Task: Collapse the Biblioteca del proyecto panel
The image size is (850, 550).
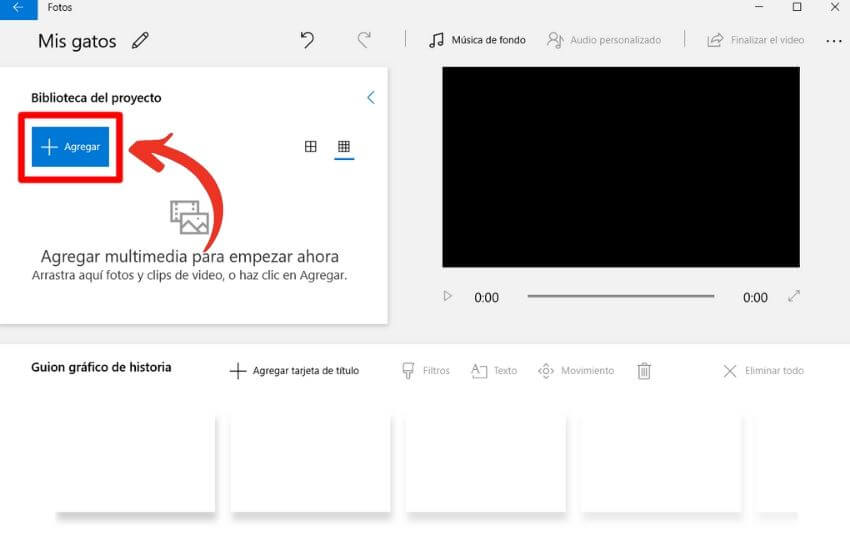Action: point(371,98)
